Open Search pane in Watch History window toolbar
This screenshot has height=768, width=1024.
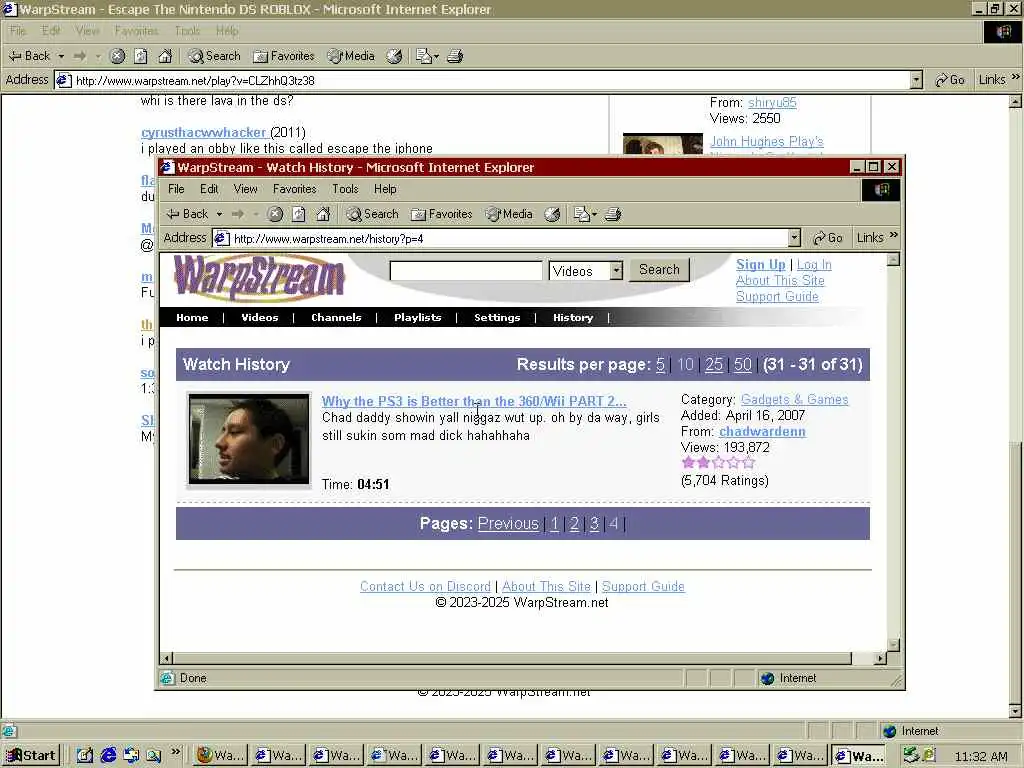coord(372,214)
